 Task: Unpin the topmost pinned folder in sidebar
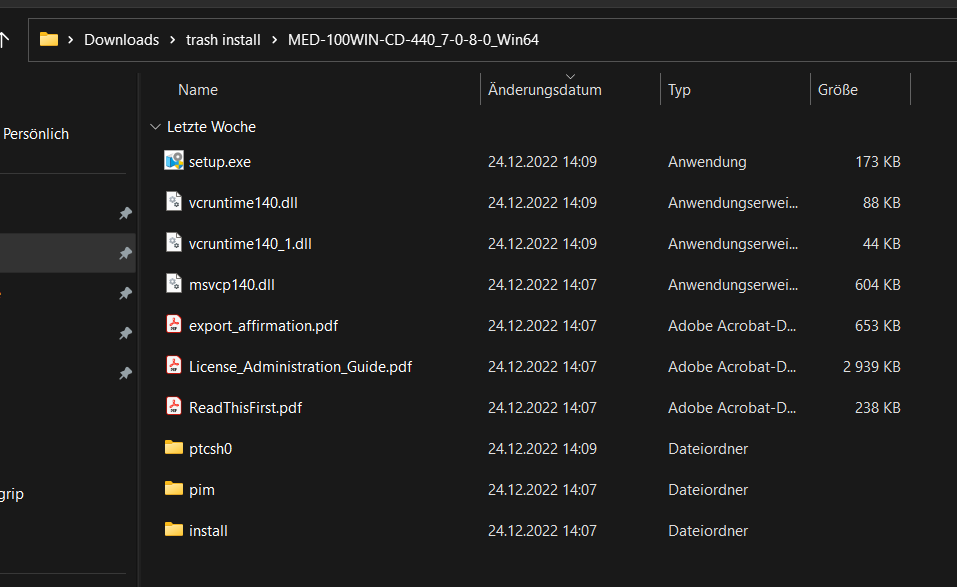[x=125, y=213]
